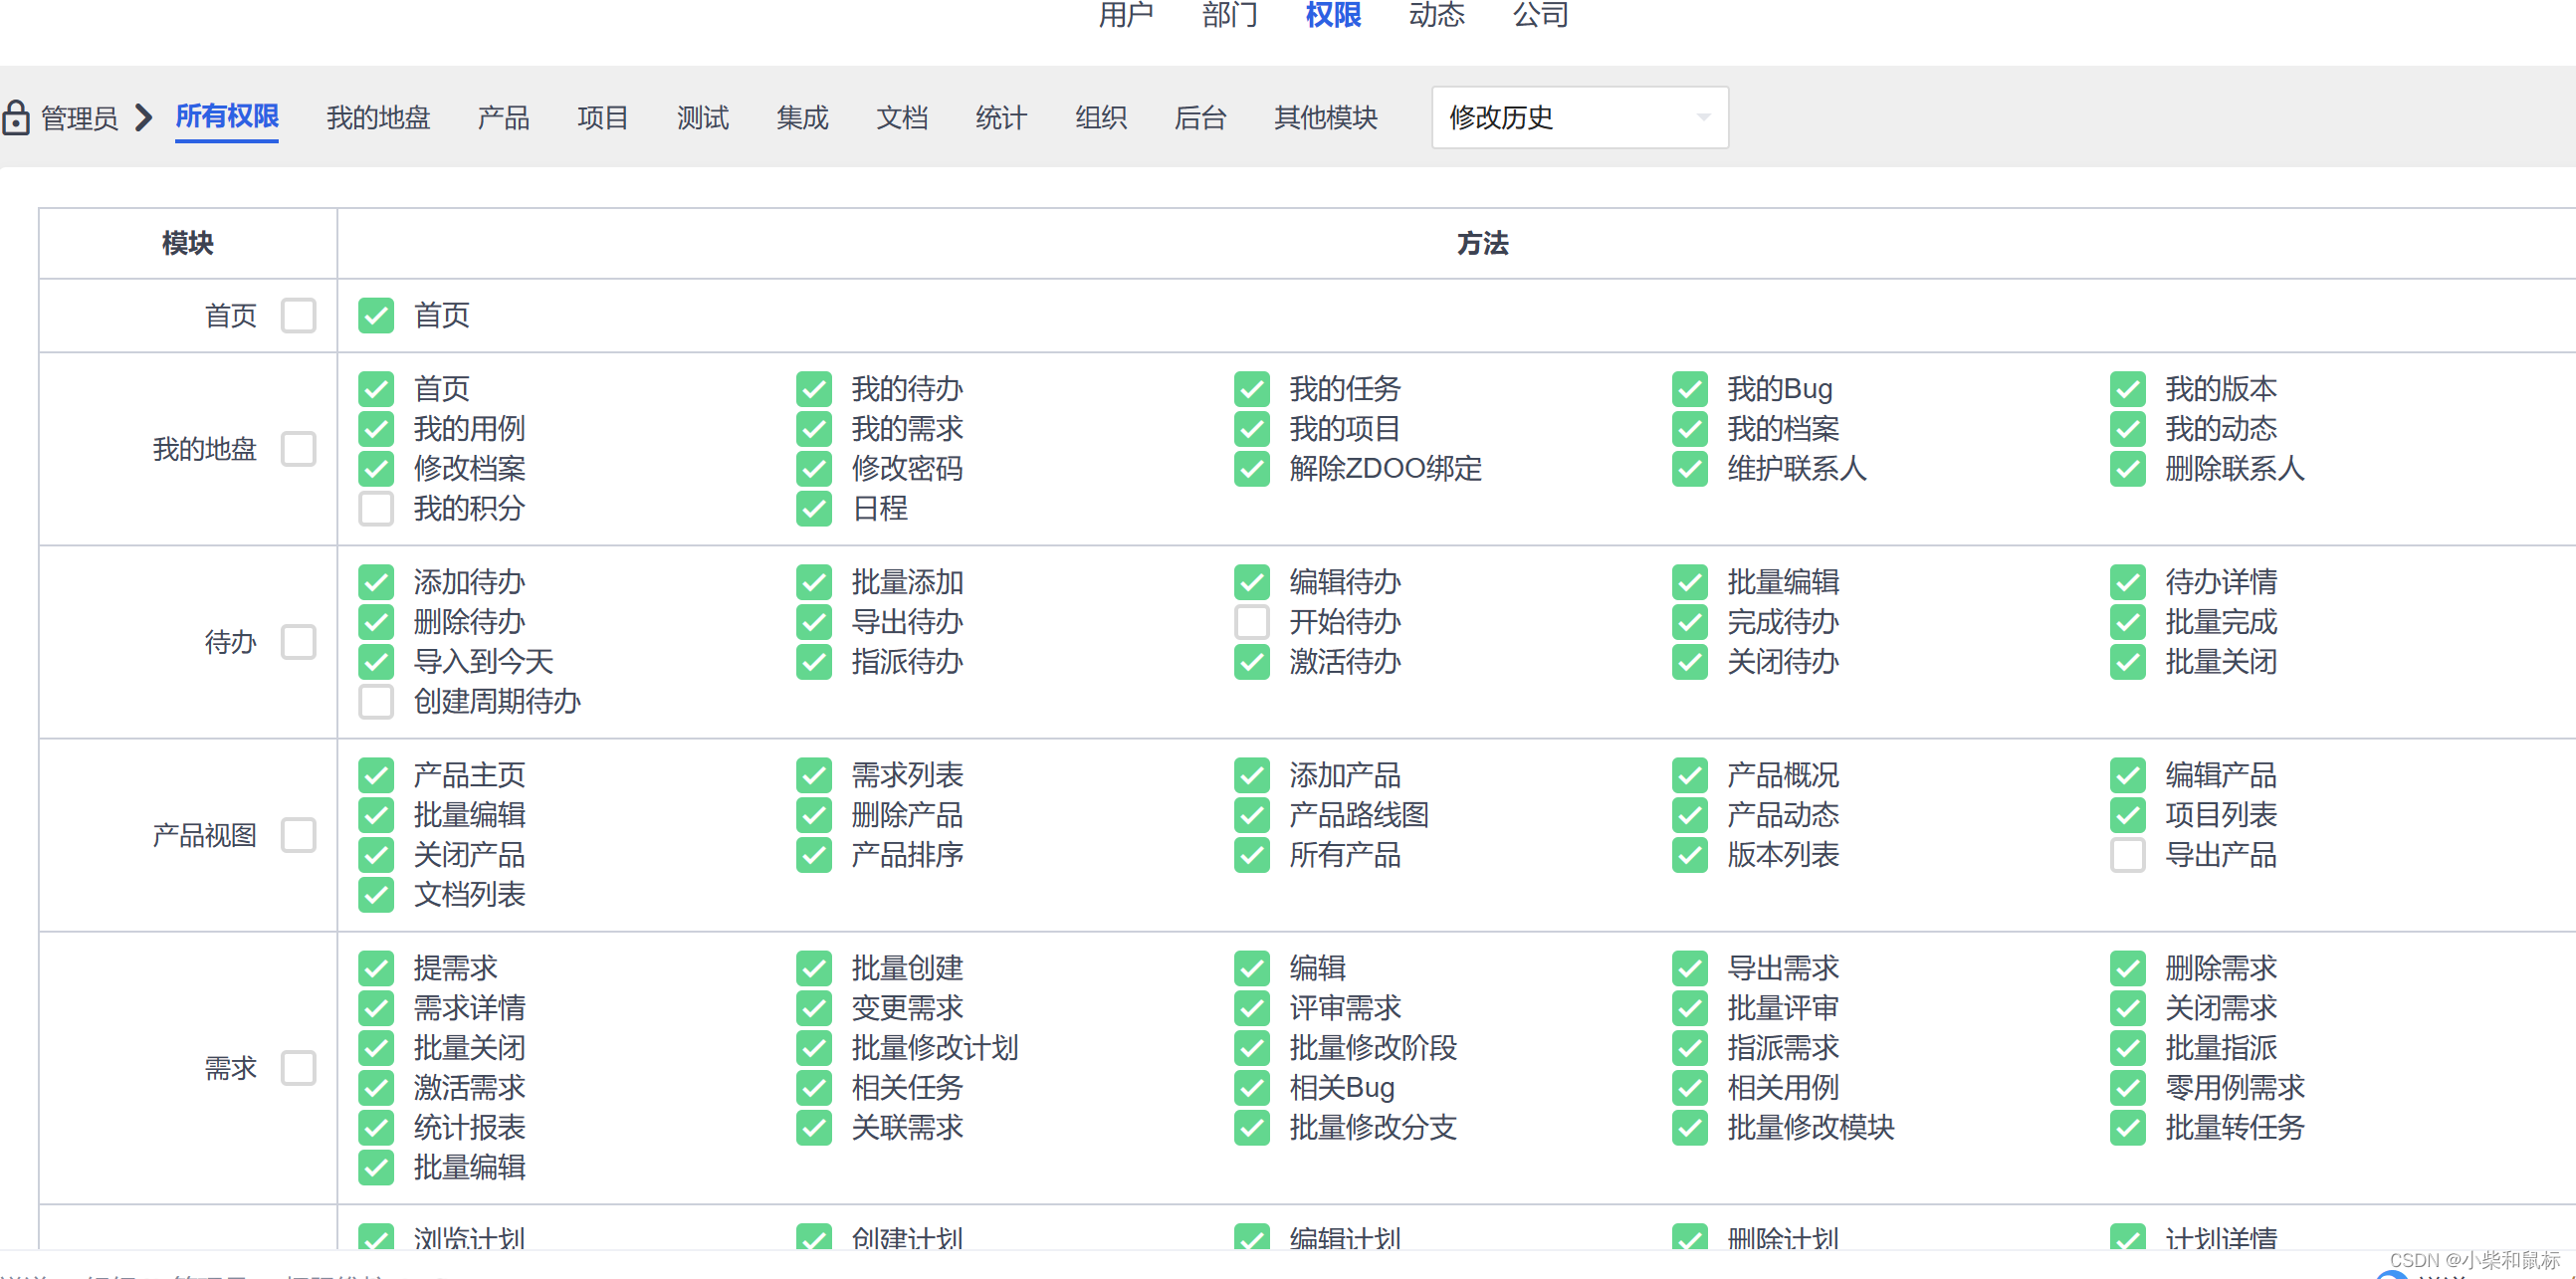
Task: Toggle the 待办 module select-all checkbox
Action: click(x=298, y=641)
